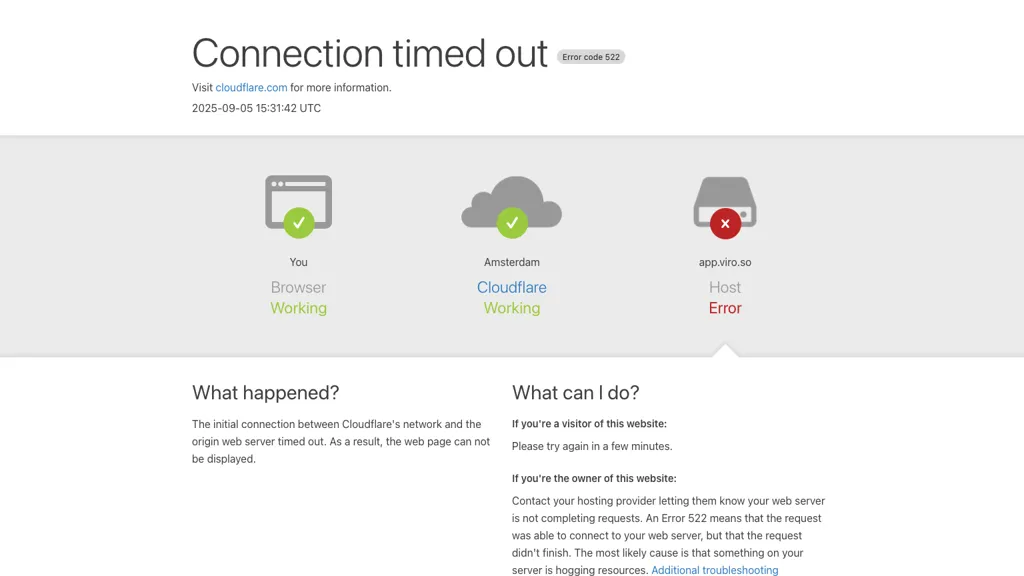Click the Connection timed out heading

[x=370, y=53]
